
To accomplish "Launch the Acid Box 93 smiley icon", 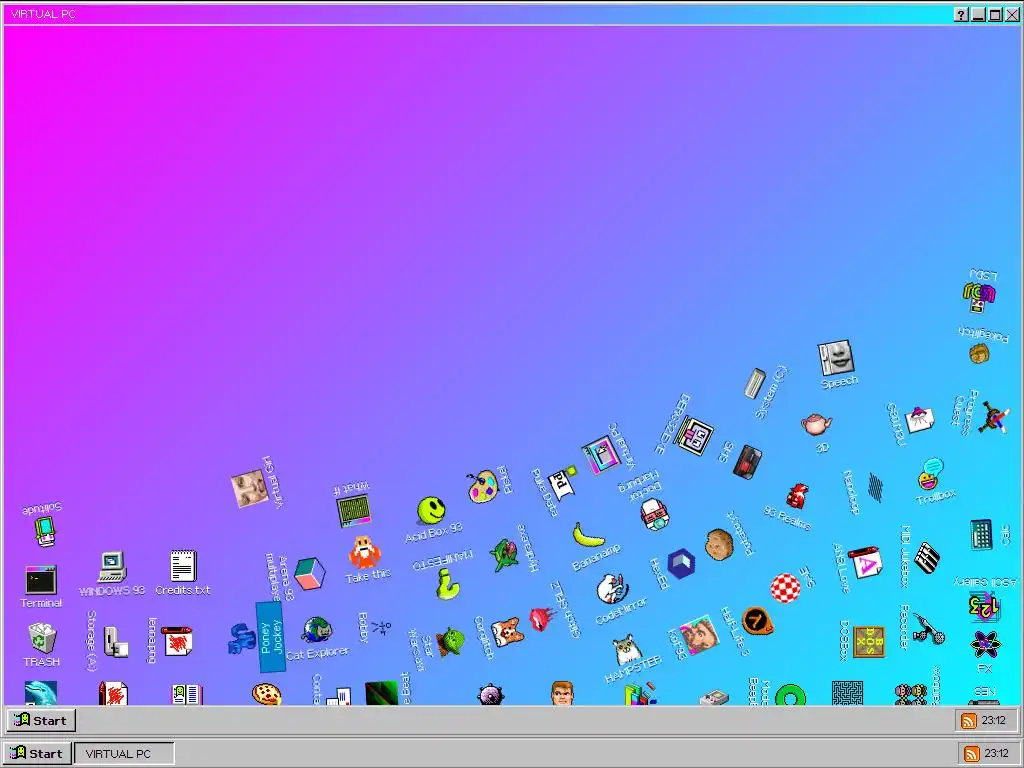I will point(431,510).
